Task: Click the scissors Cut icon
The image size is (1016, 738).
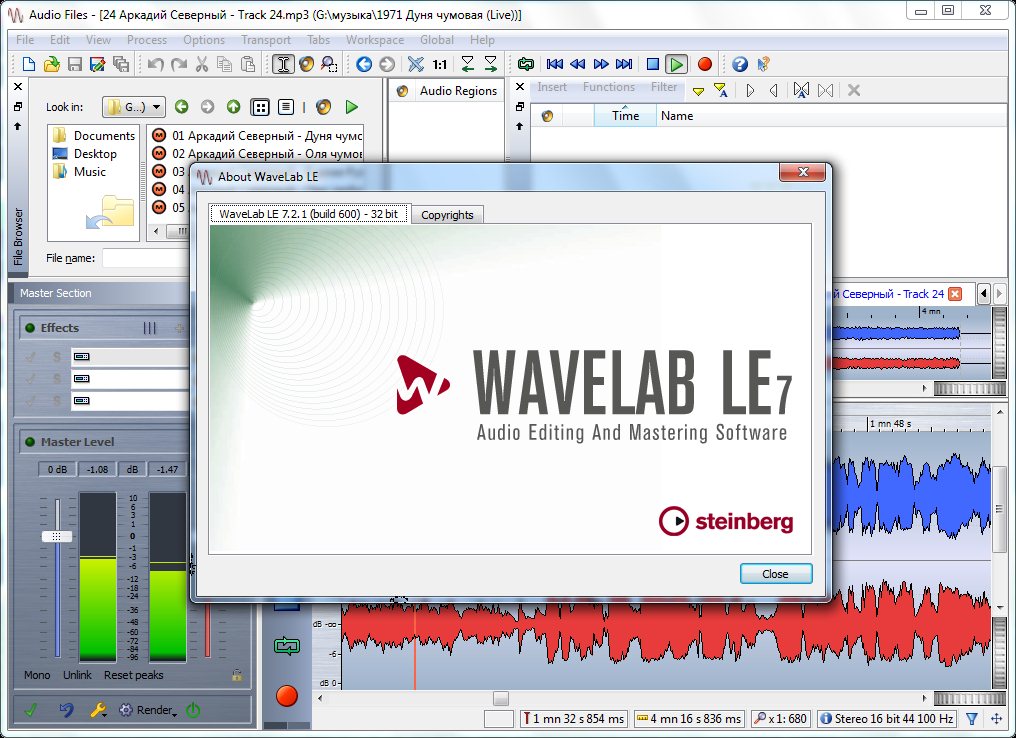Action: pos(202,64)
